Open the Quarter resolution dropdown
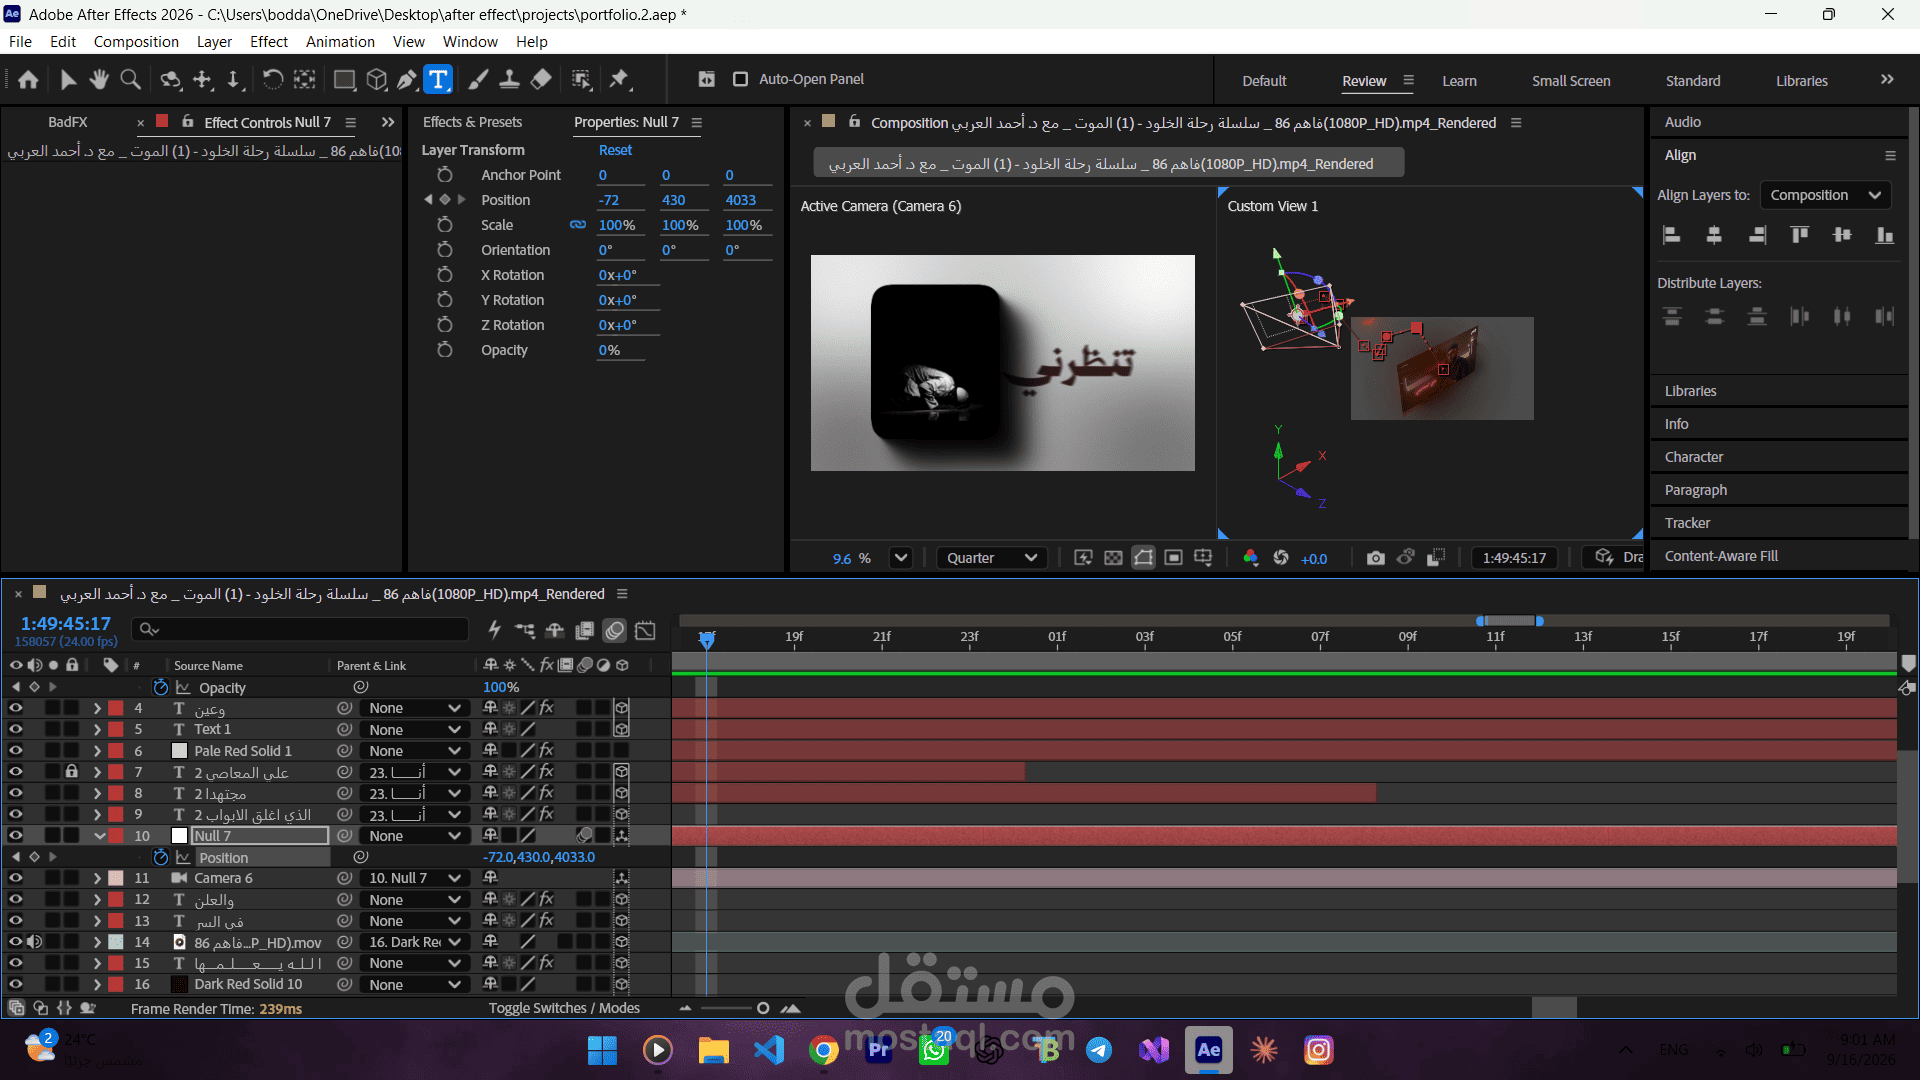The image size is (1920, 1080). coord(990,558)
